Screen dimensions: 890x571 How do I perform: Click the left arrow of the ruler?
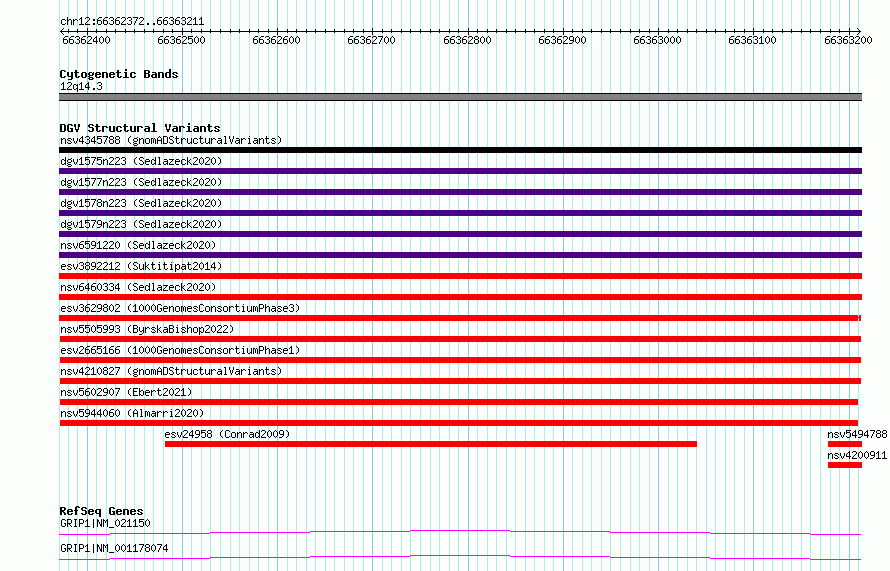click(61, 31)
